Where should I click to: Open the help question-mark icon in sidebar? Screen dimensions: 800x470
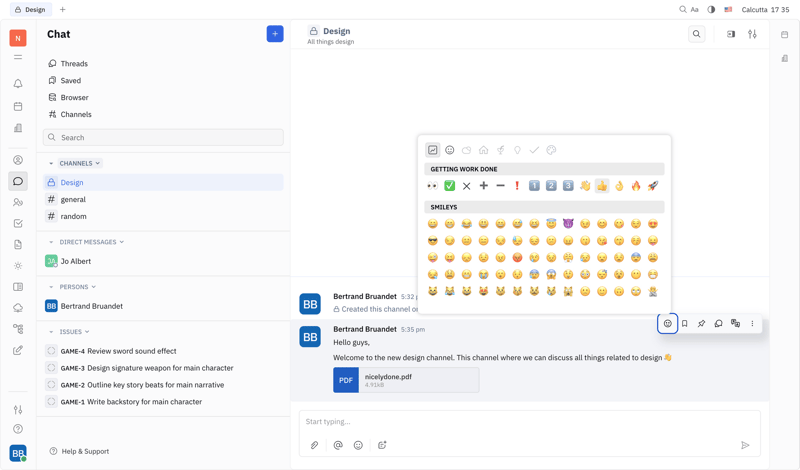click(18, 429)
